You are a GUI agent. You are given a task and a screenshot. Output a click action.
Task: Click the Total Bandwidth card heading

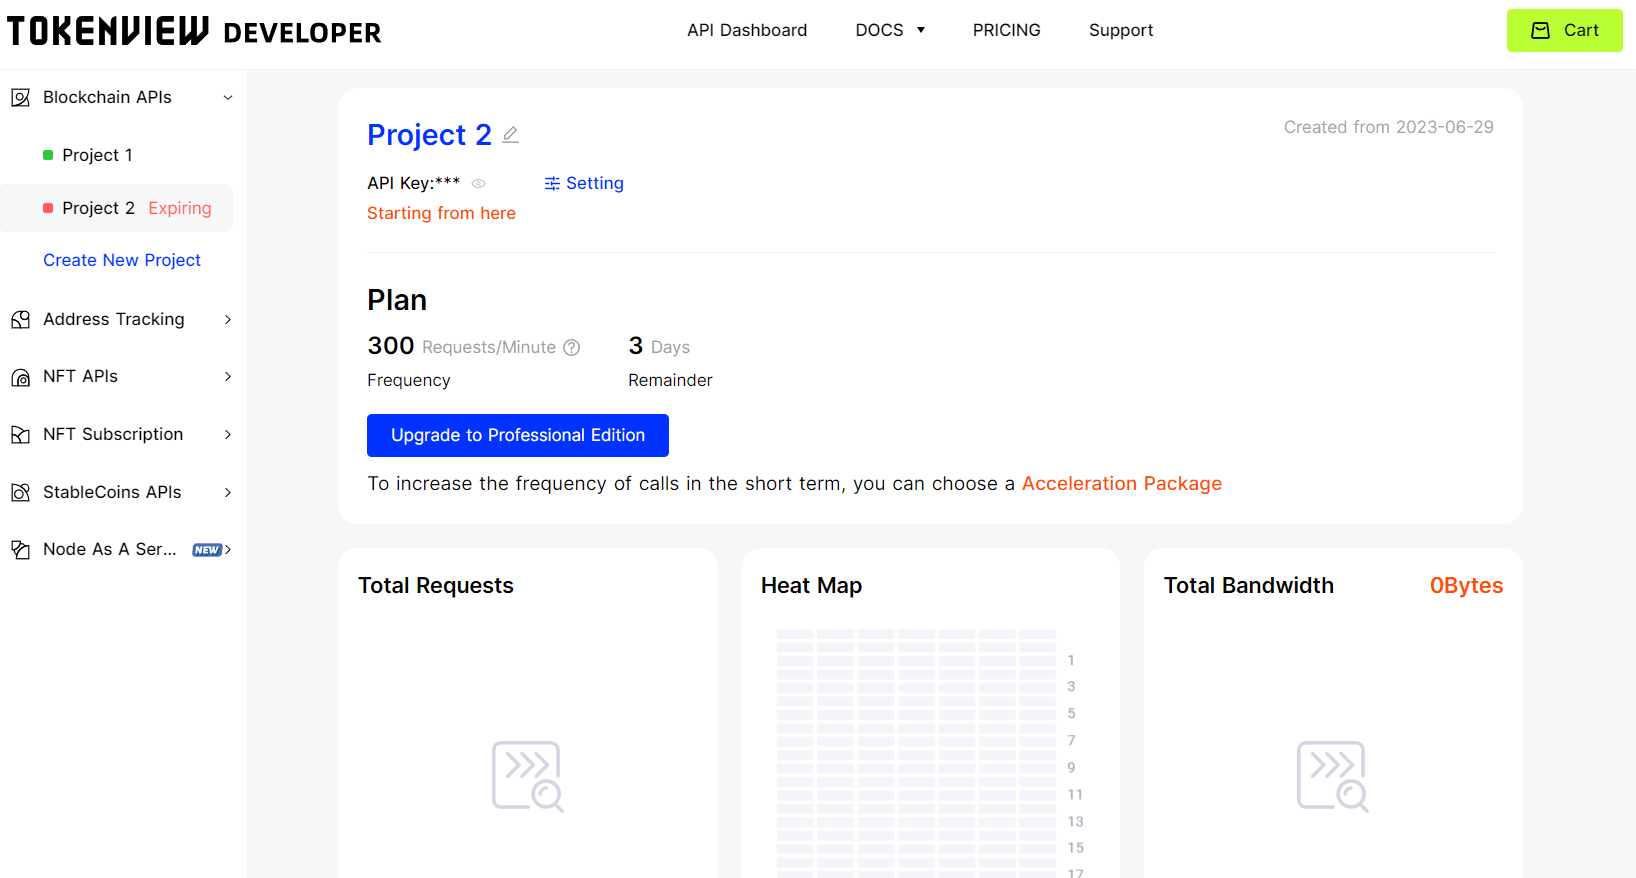click(1249, 585)
